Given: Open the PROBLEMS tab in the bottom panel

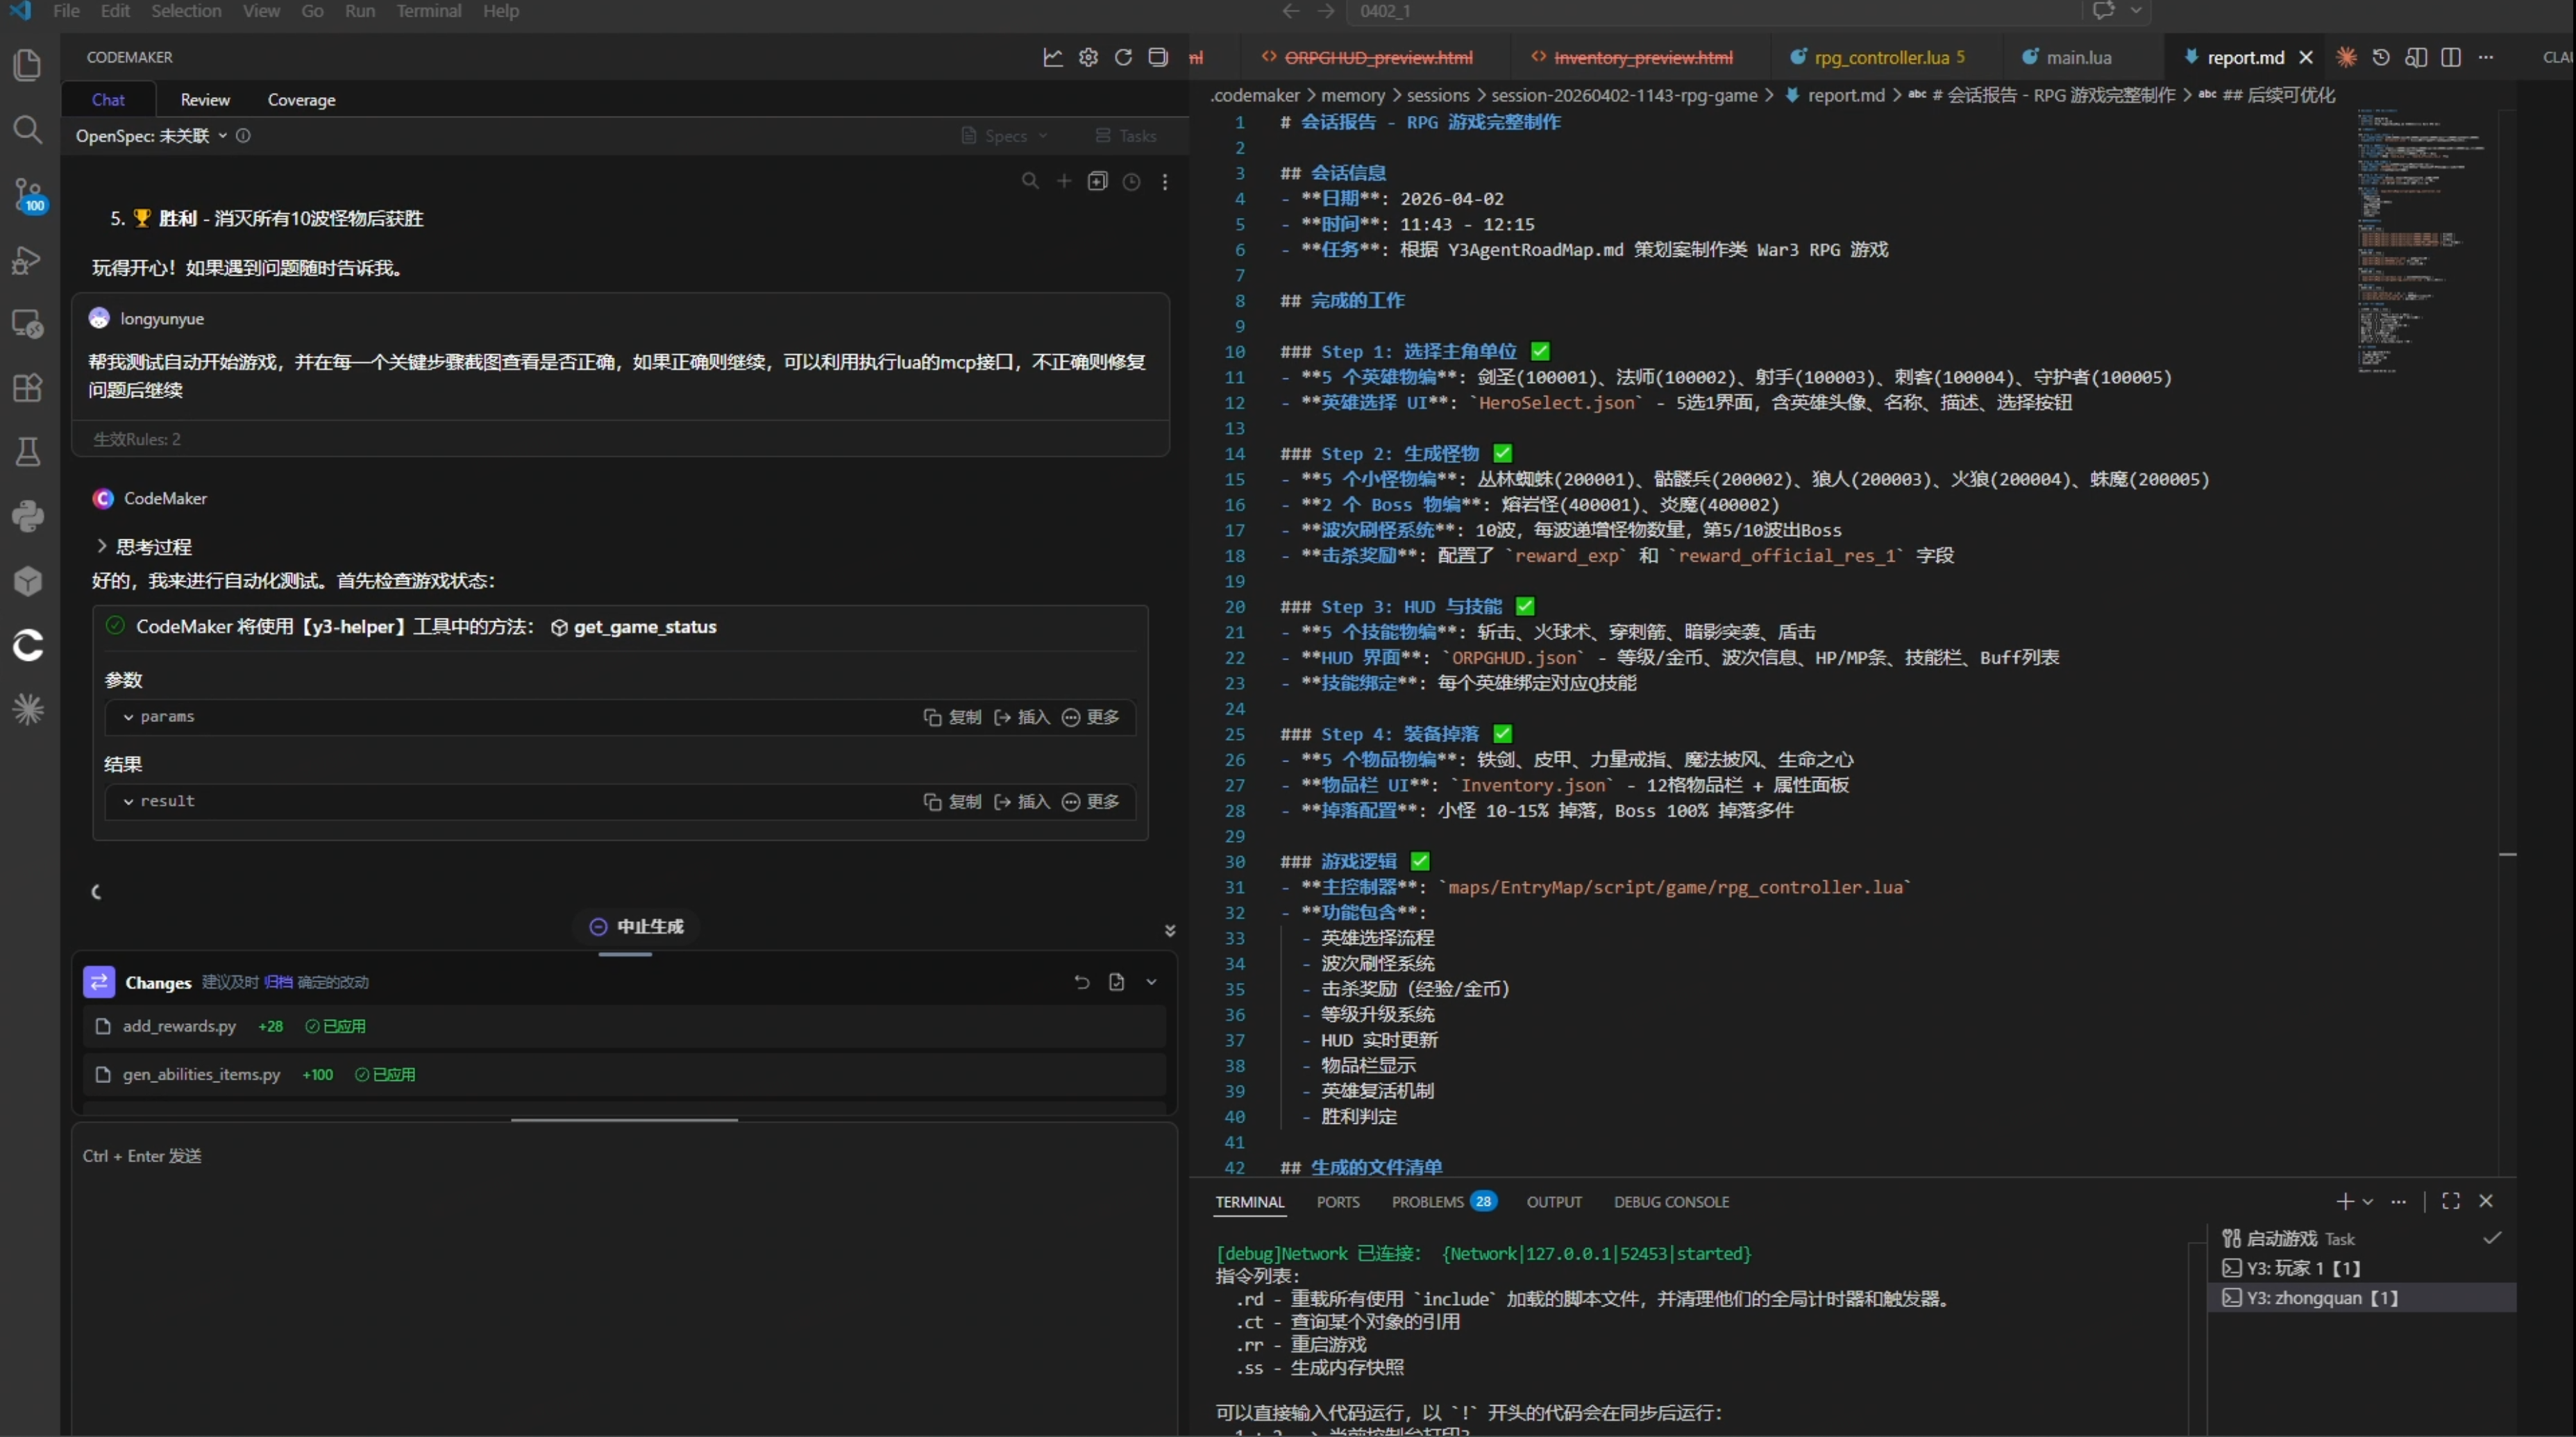Looking at the screenshot, I should pyautogui.click(x=1427, y=1202).
